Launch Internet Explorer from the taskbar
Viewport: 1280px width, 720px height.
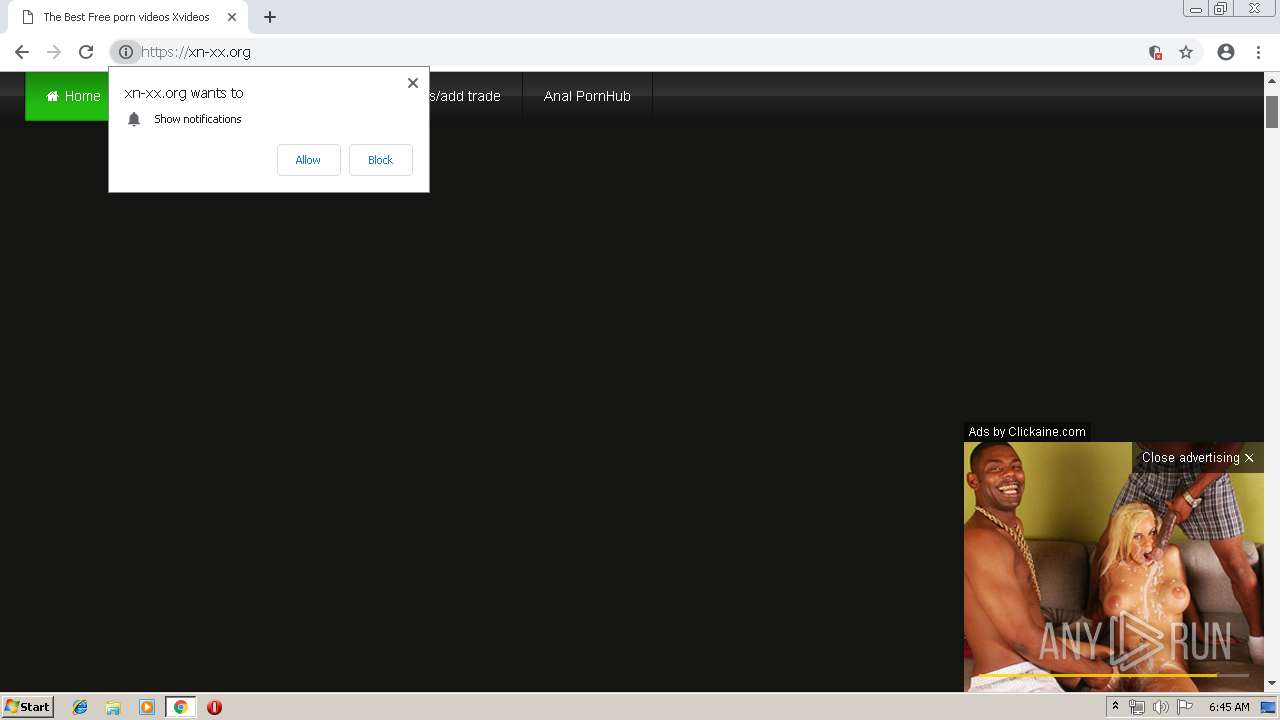(80, 707)
